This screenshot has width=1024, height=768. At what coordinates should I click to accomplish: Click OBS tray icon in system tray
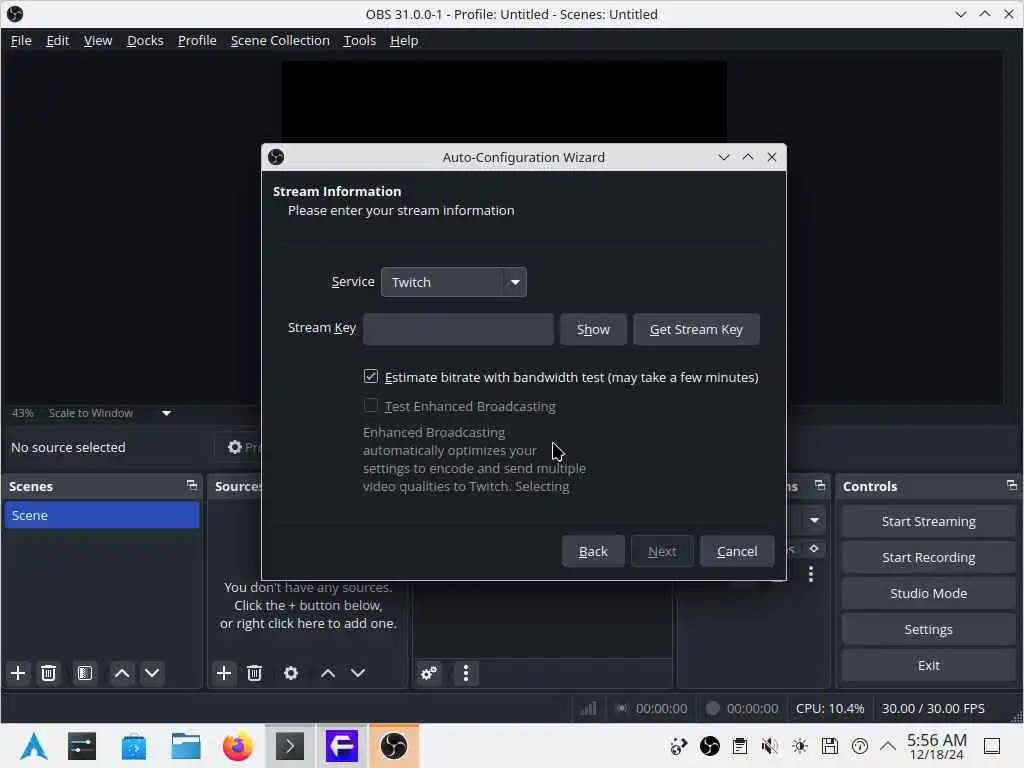point(710,746)
